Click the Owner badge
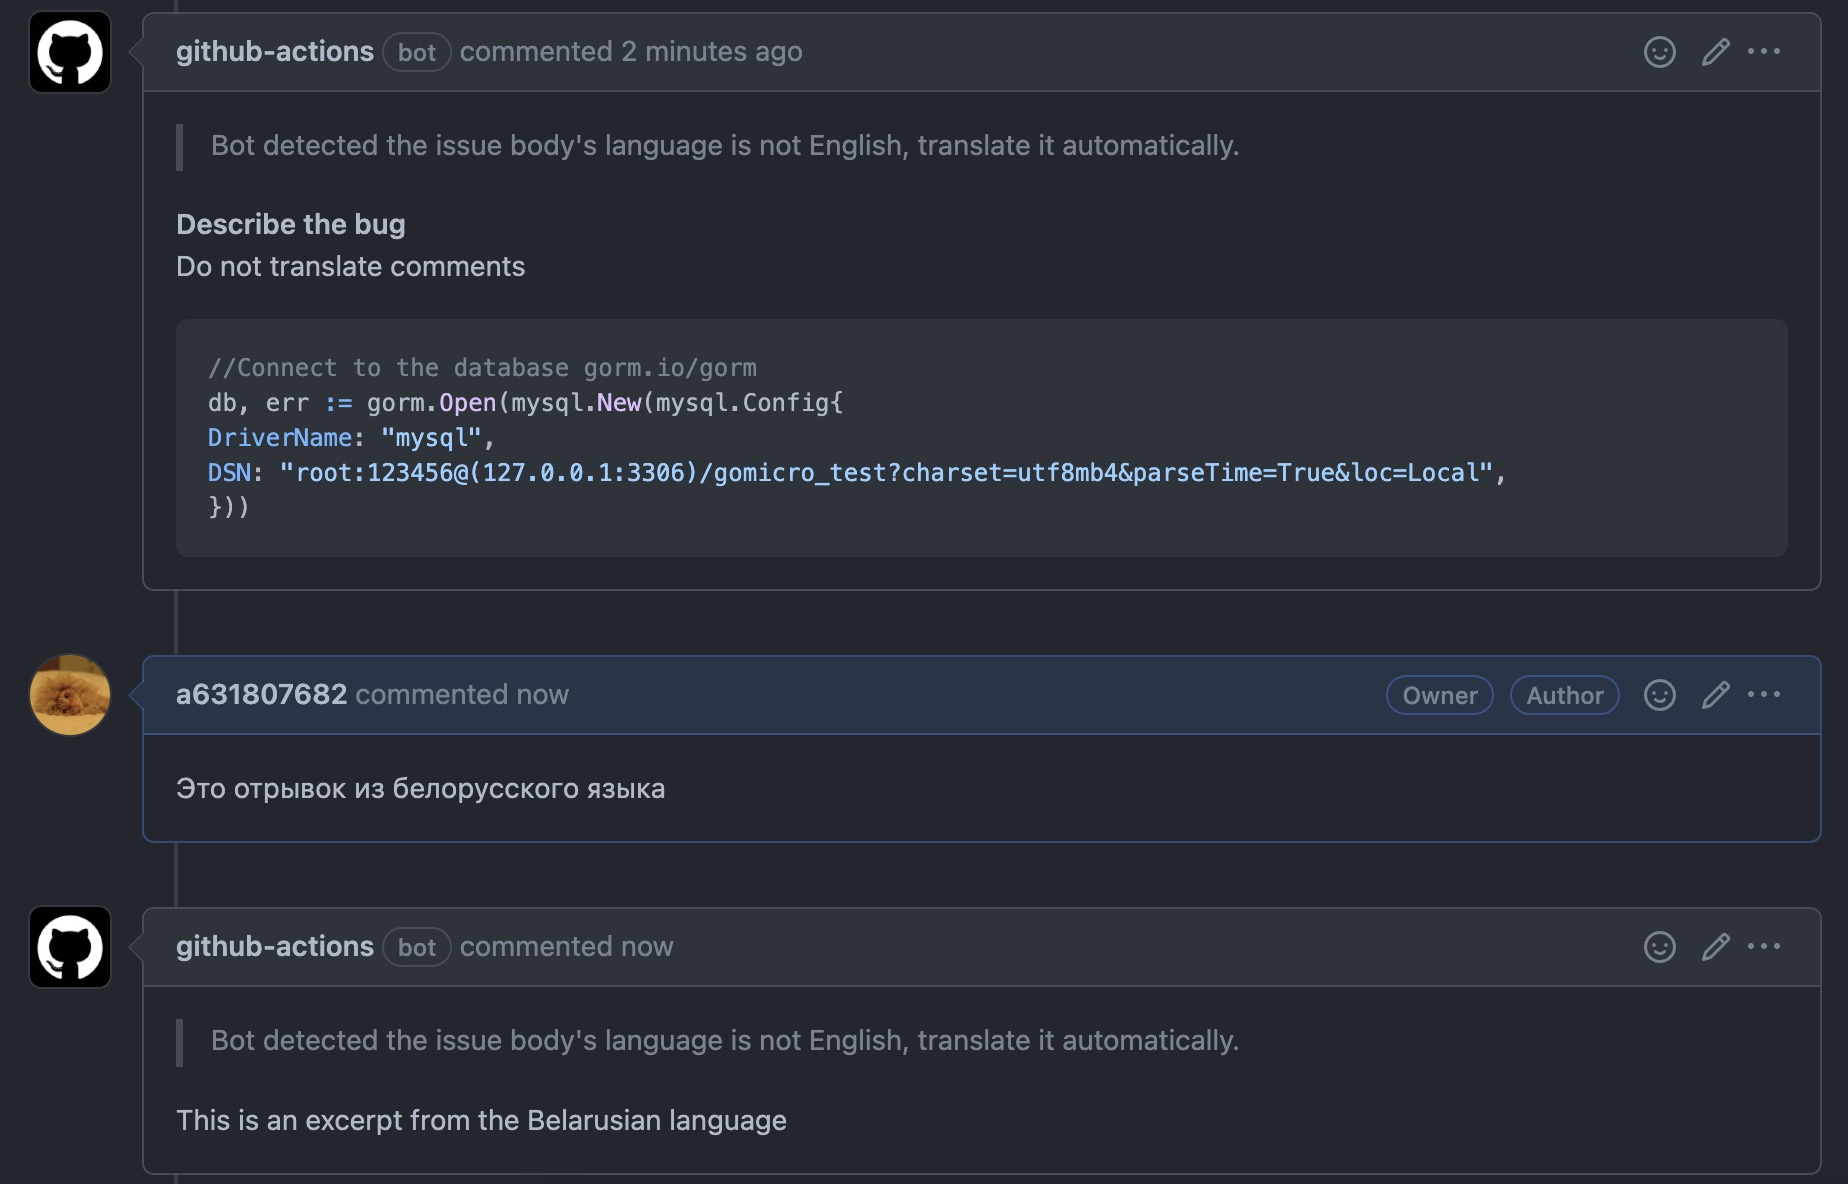1848x1184 pixels. tap(1439, 696)
